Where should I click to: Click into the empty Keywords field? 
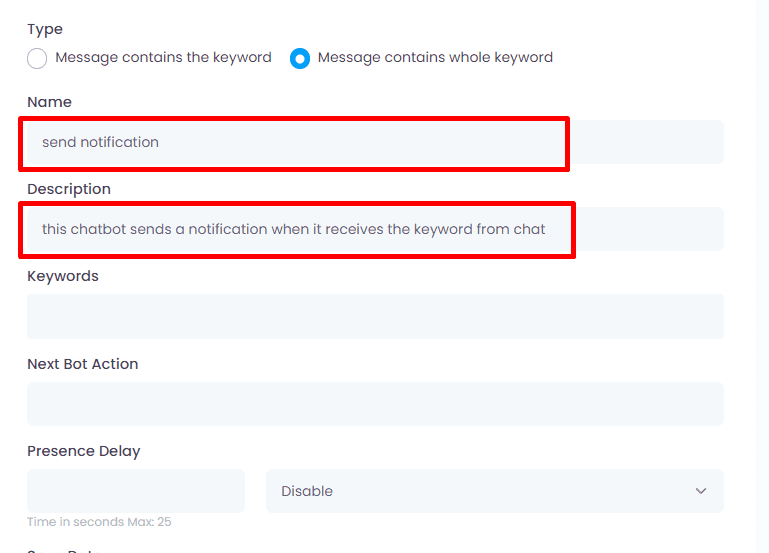[375, 316]
